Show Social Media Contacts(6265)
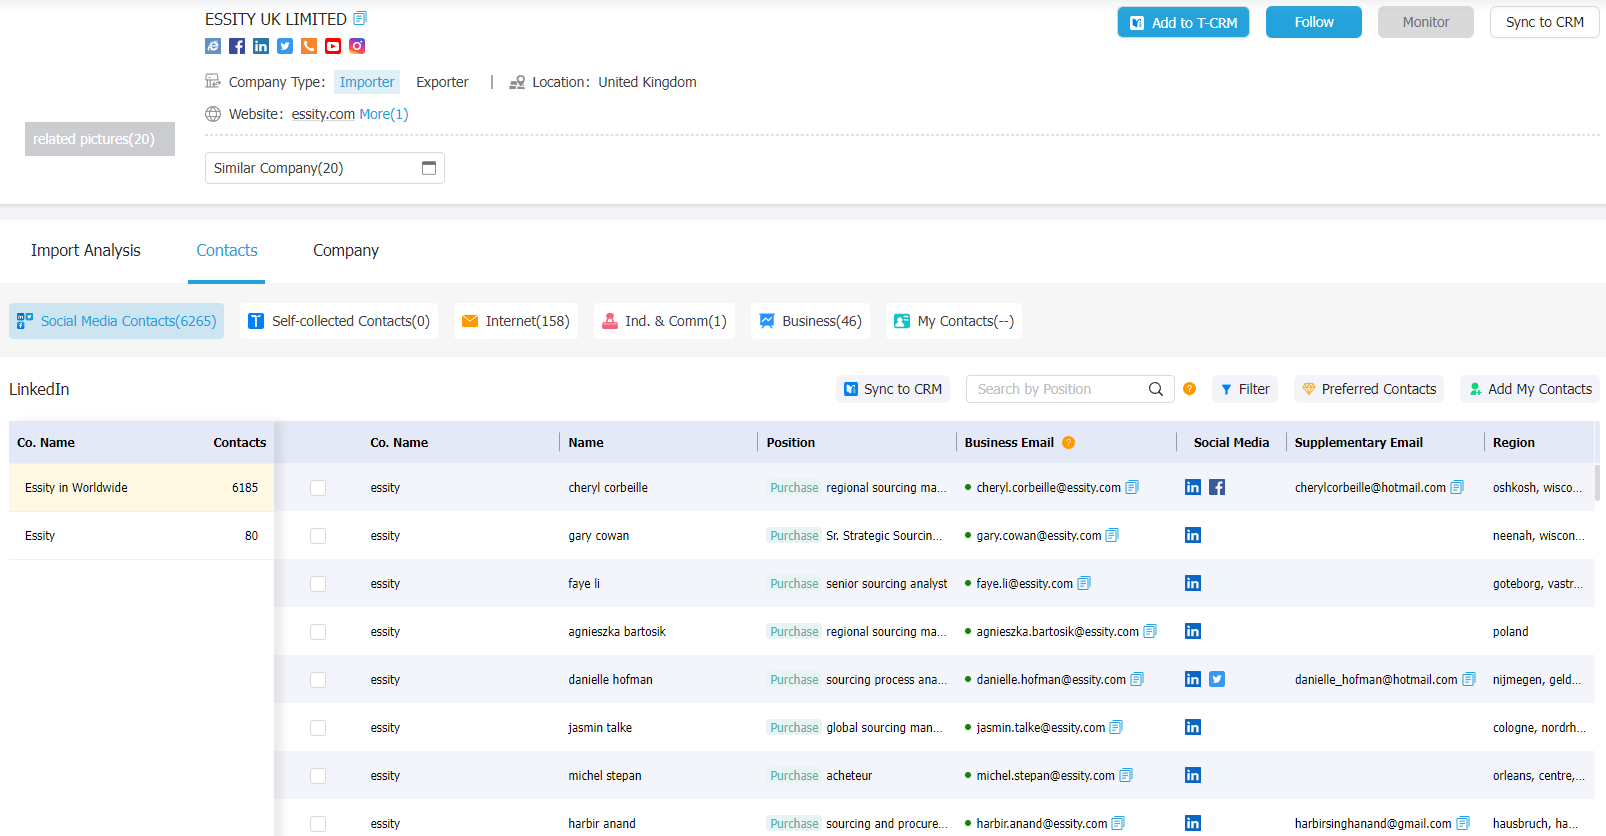This screenshot has width=1606, height=836. pos(117,321)
